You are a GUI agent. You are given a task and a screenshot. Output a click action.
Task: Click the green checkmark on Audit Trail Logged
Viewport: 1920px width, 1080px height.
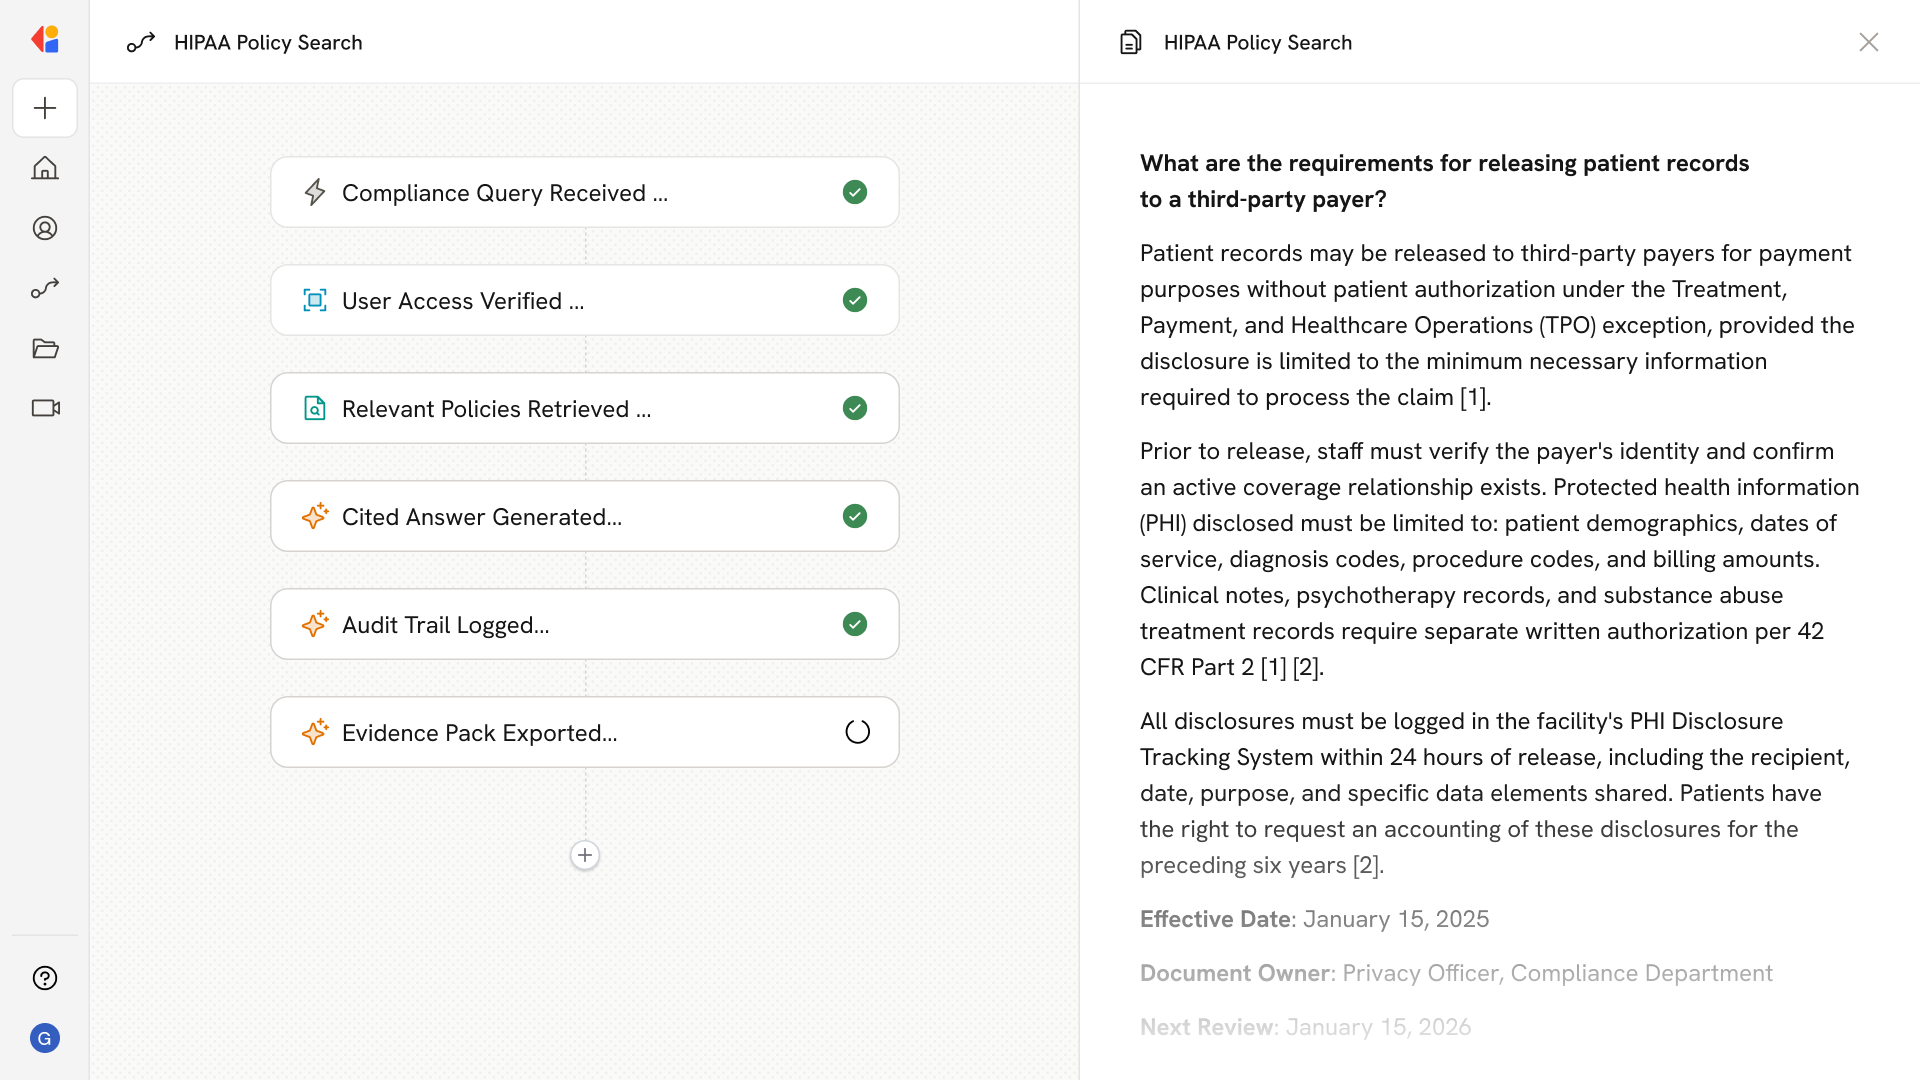(x=855, y=624)
